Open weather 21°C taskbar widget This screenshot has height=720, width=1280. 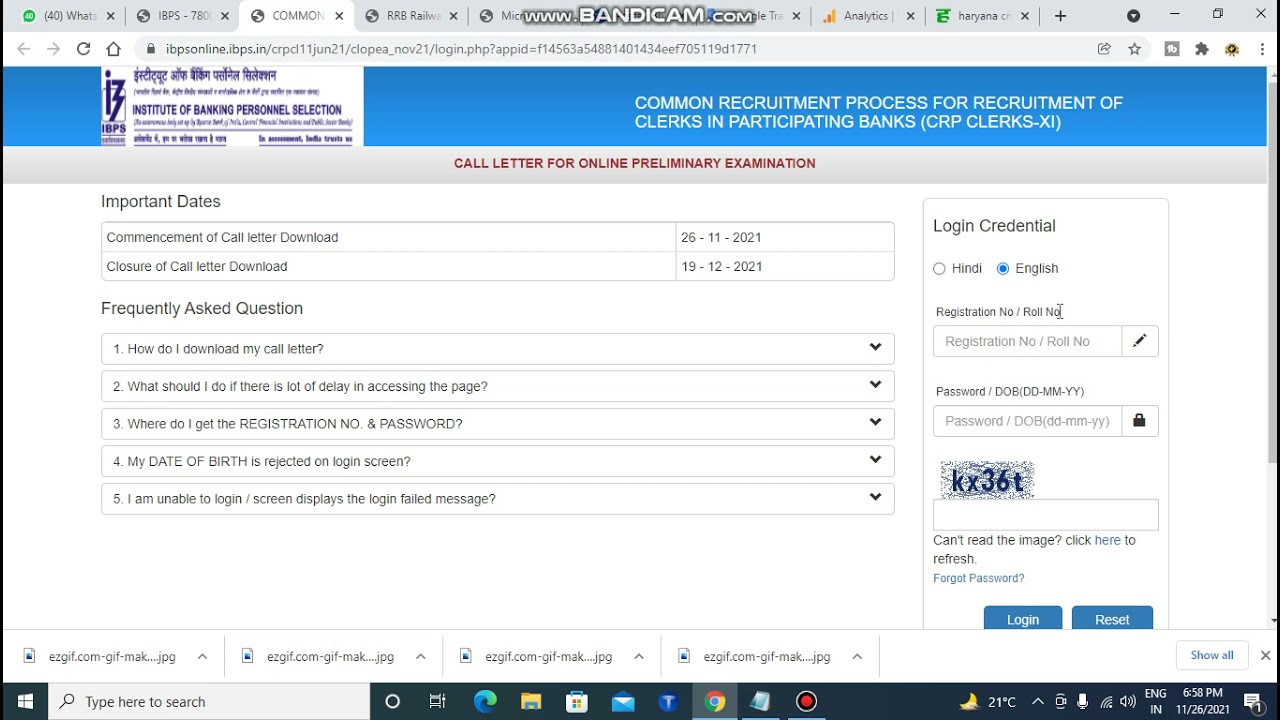click(987, 701)
